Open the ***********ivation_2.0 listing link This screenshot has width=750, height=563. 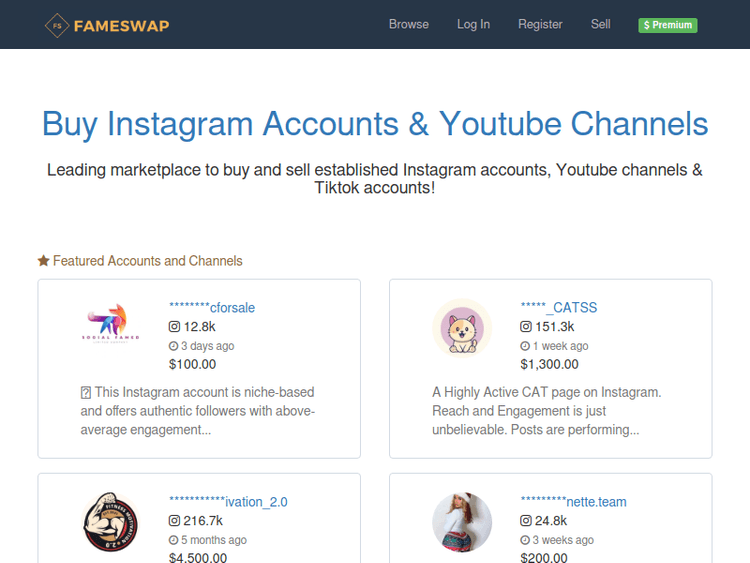coord(228,502)
